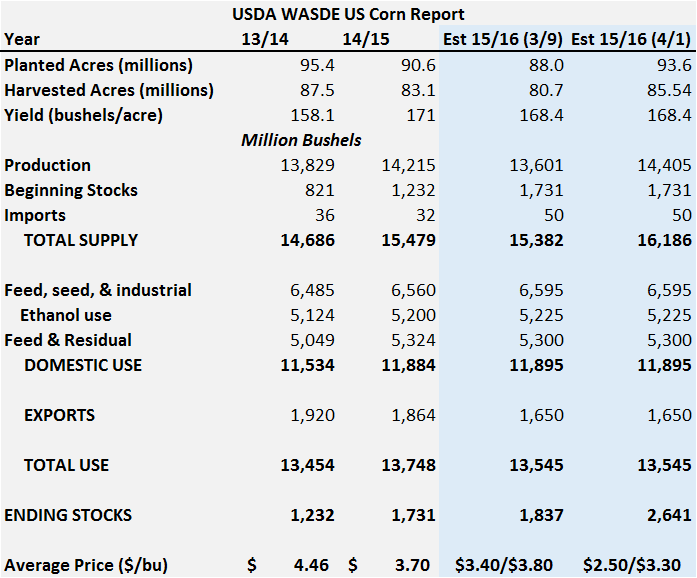
Task: Select the $2.50/$3.30 average price cell
Action: [631, 565]
